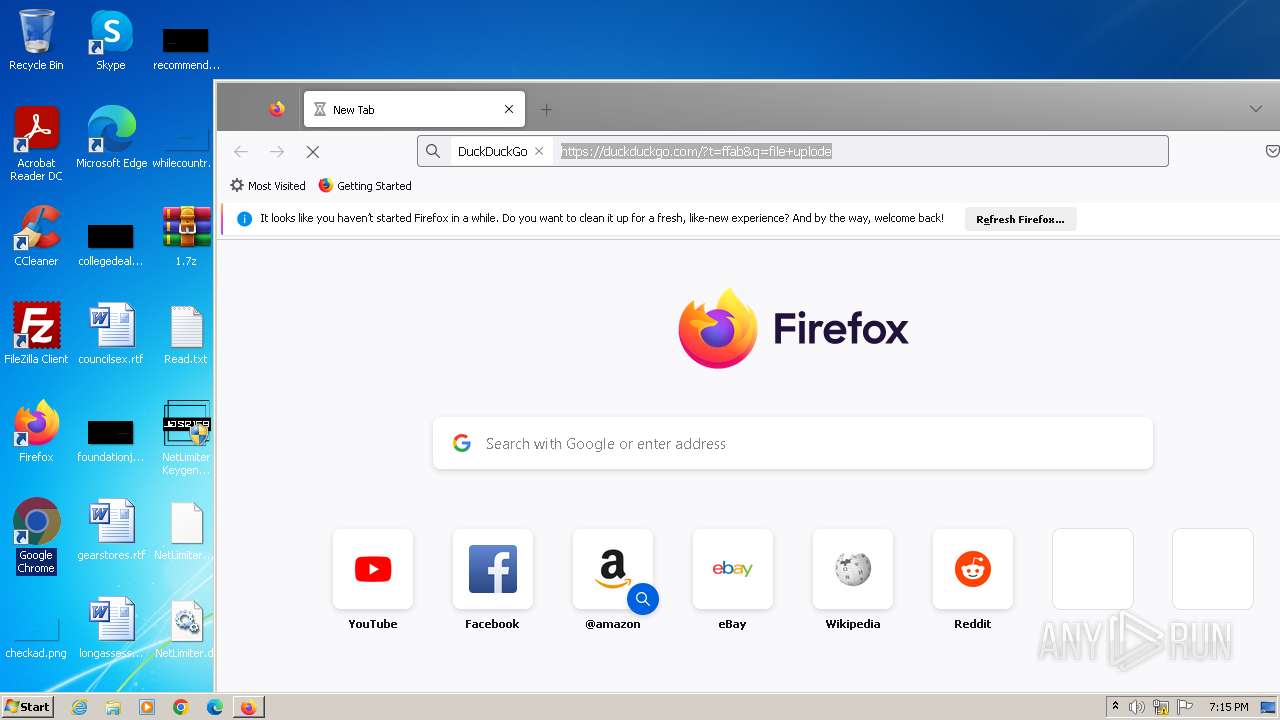Close the New Tab tab
The height and width of the screenshot is (720, 1280).
pos(509,109)
